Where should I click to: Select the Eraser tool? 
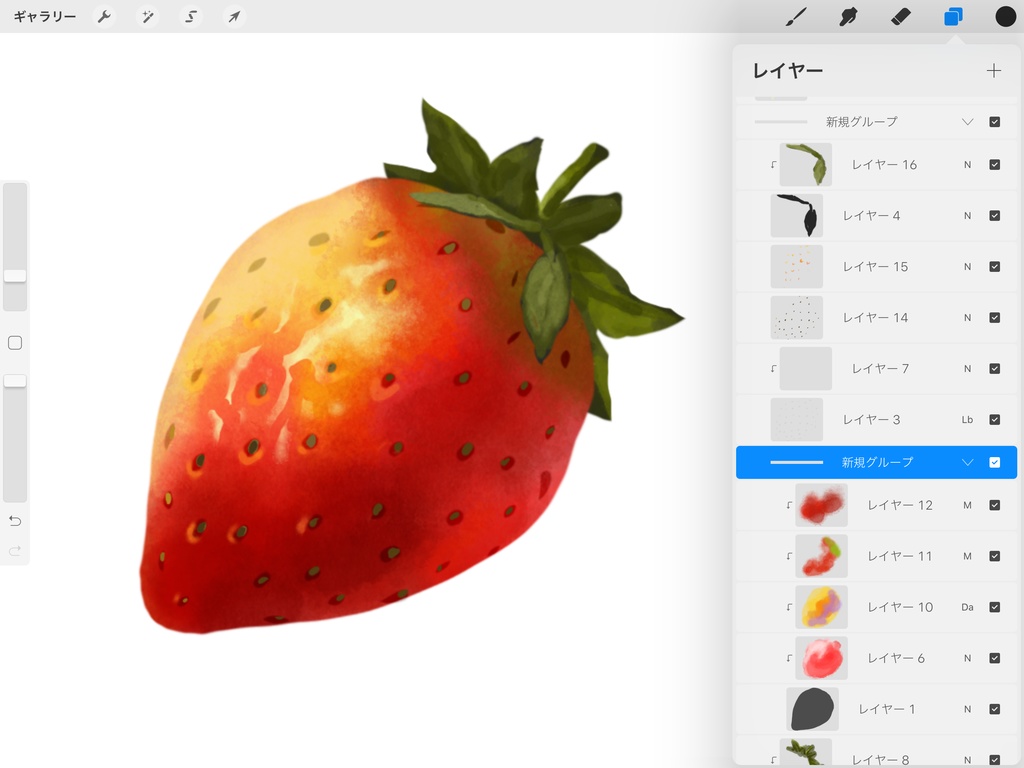tap(901, 17)
